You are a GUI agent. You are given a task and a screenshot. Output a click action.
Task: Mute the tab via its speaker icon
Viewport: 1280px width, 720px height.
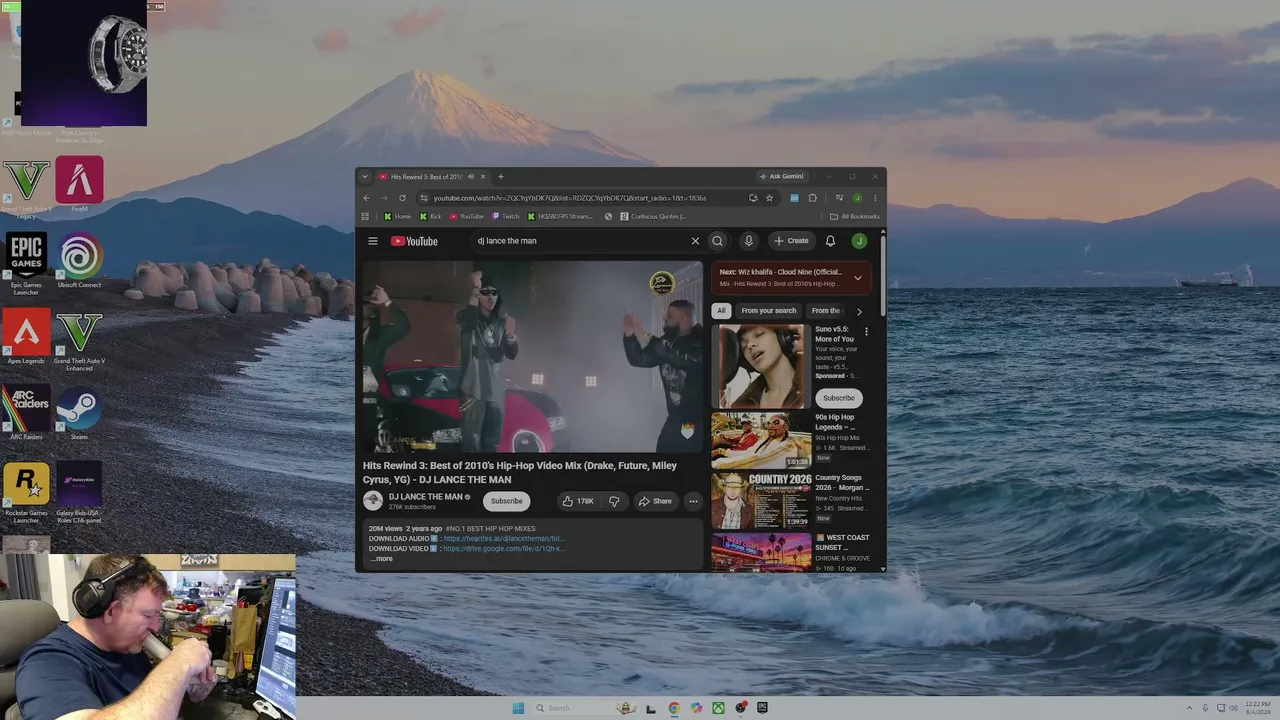point(470,177)
